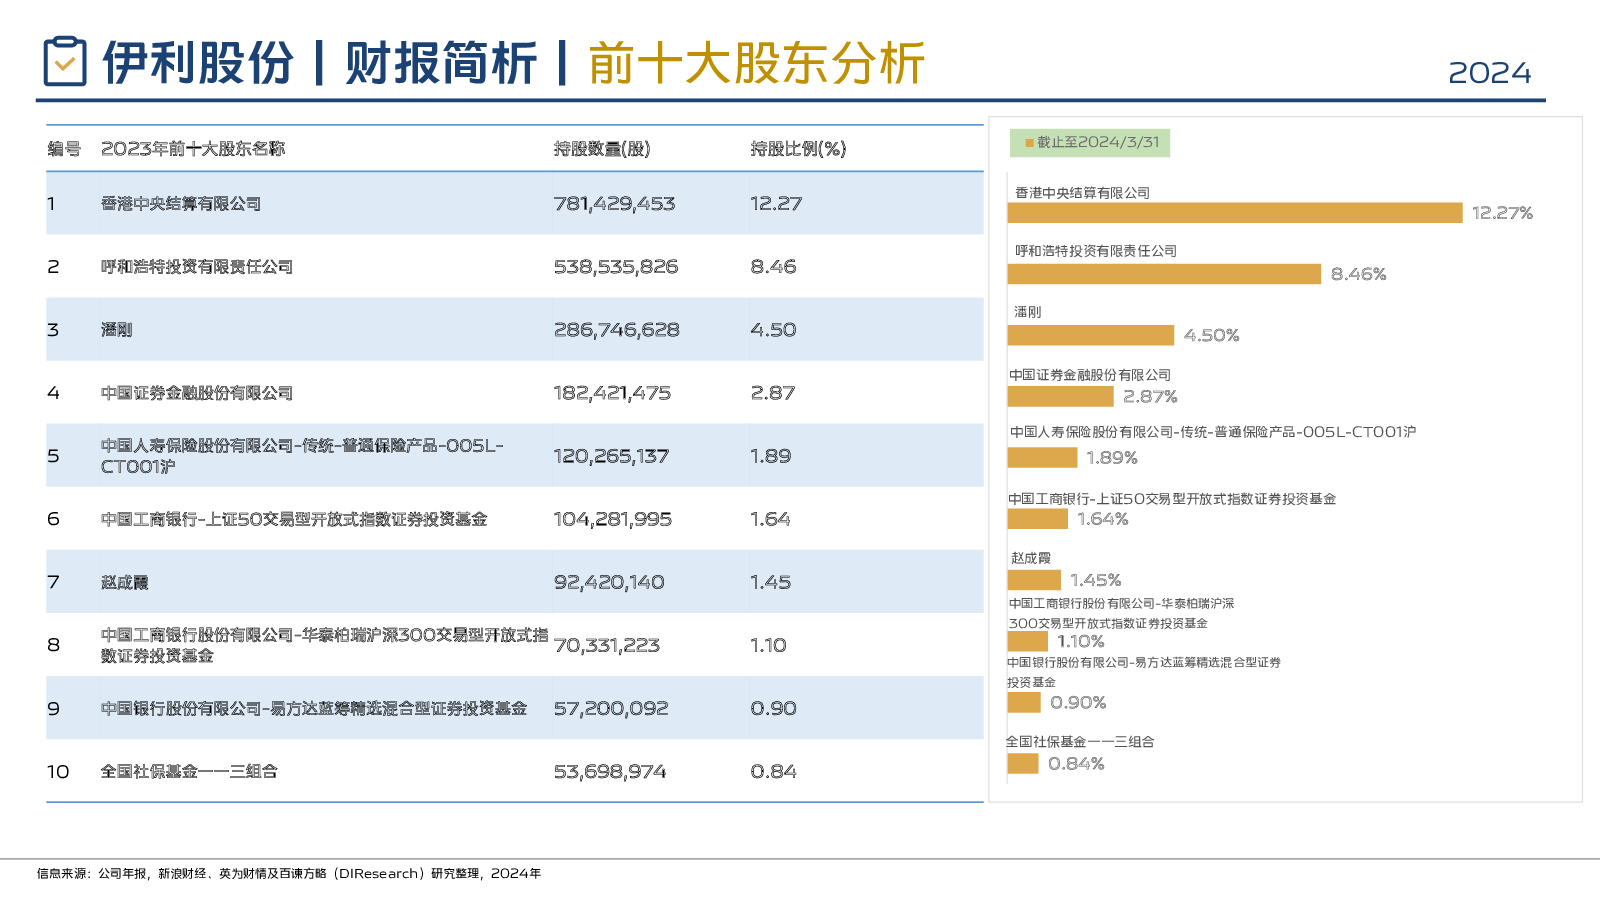Click the 伊利股份 title text
Image resolution: width=1600 pixels, height=900 pixels.
coord(198,63)
